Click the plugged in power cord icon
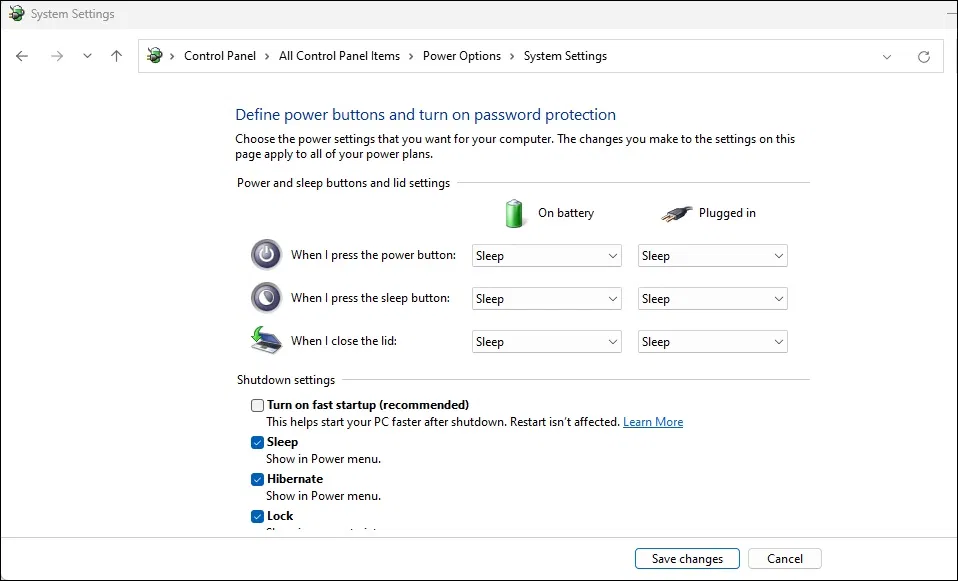Image resolution: width=958 pixels, height=581 pixels. (x=675, y=213)
